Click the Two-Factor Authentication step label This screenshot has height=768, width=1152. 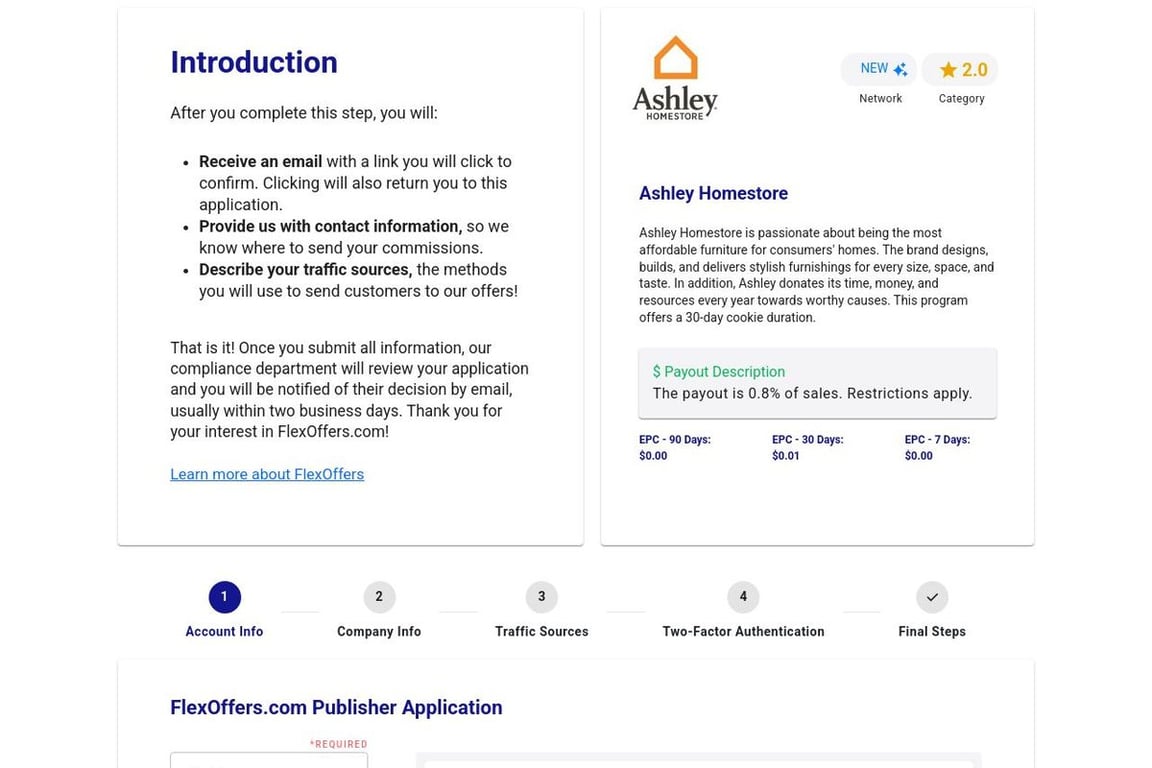743,631
